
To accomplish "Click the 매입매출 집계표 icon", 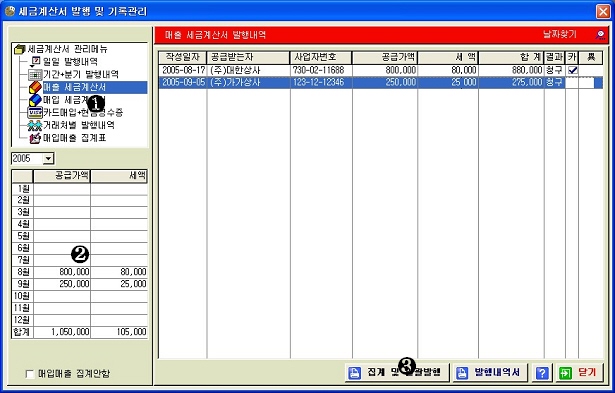I will pyautogui.click(x=35, y=138).
